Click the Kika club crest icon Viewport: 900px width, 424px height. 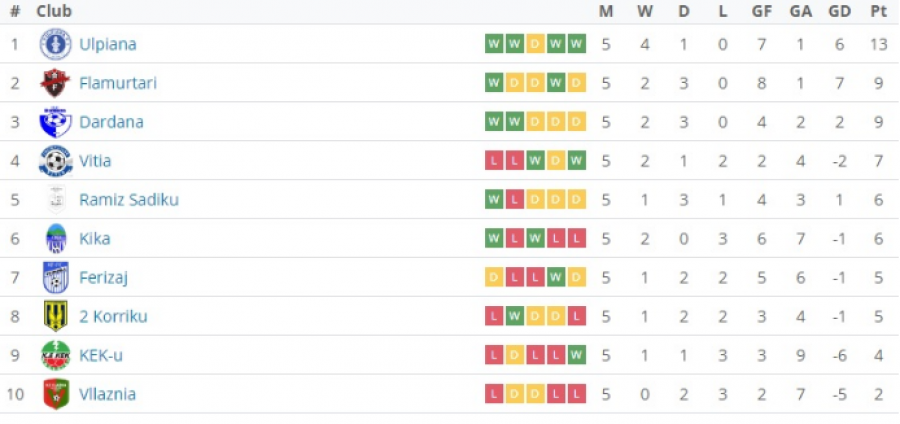(56, 239)
